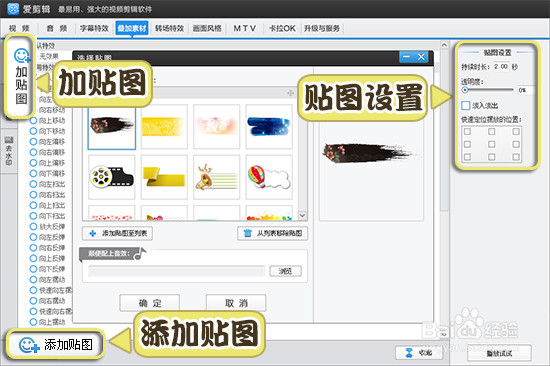Switch to the 升级与服务 tab
Screen dimensions: 550x366
(x=322, y=28)
